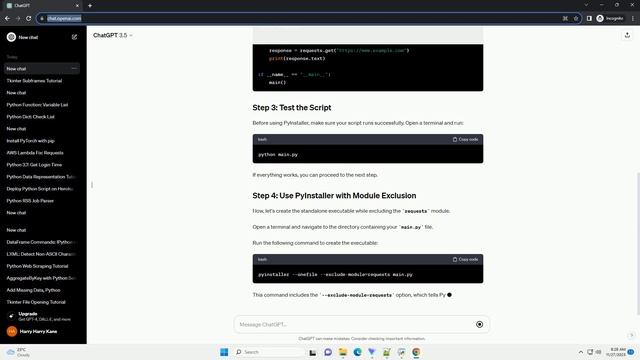Click the taskbar Search box

click(269, 352)
